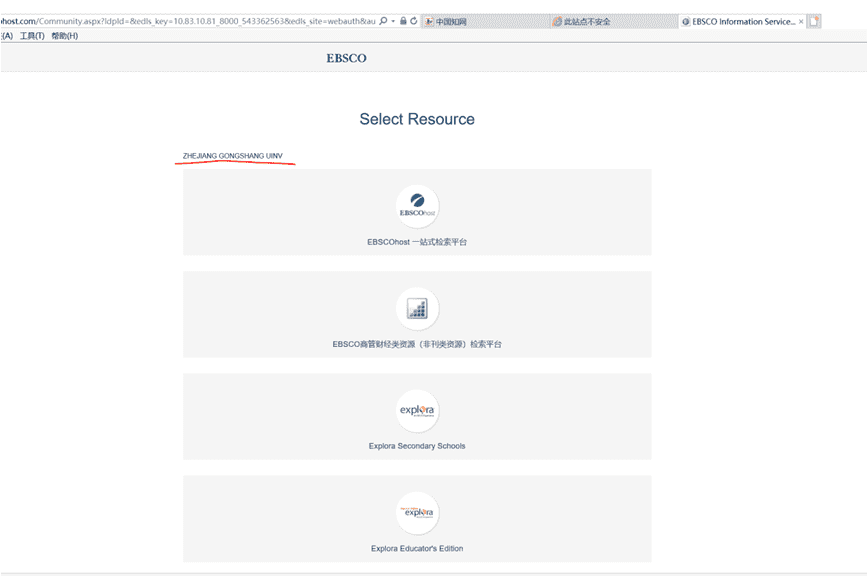868x577 pixels.
Task: Click the search magnifier in address bar
Action: tap(383, 21)
